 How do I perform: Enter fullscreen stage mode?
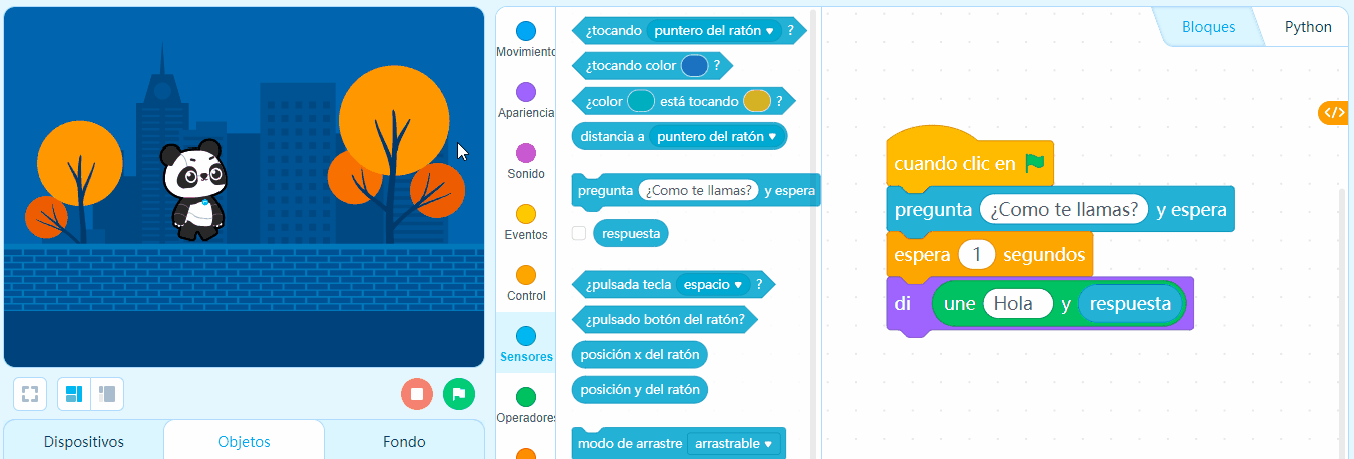[30, 394]
